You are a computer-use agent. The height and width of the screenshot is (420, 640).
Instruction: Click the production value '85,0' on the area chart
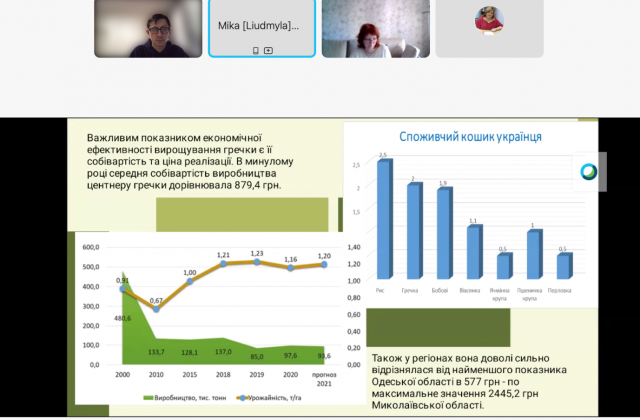click(257, 357)
